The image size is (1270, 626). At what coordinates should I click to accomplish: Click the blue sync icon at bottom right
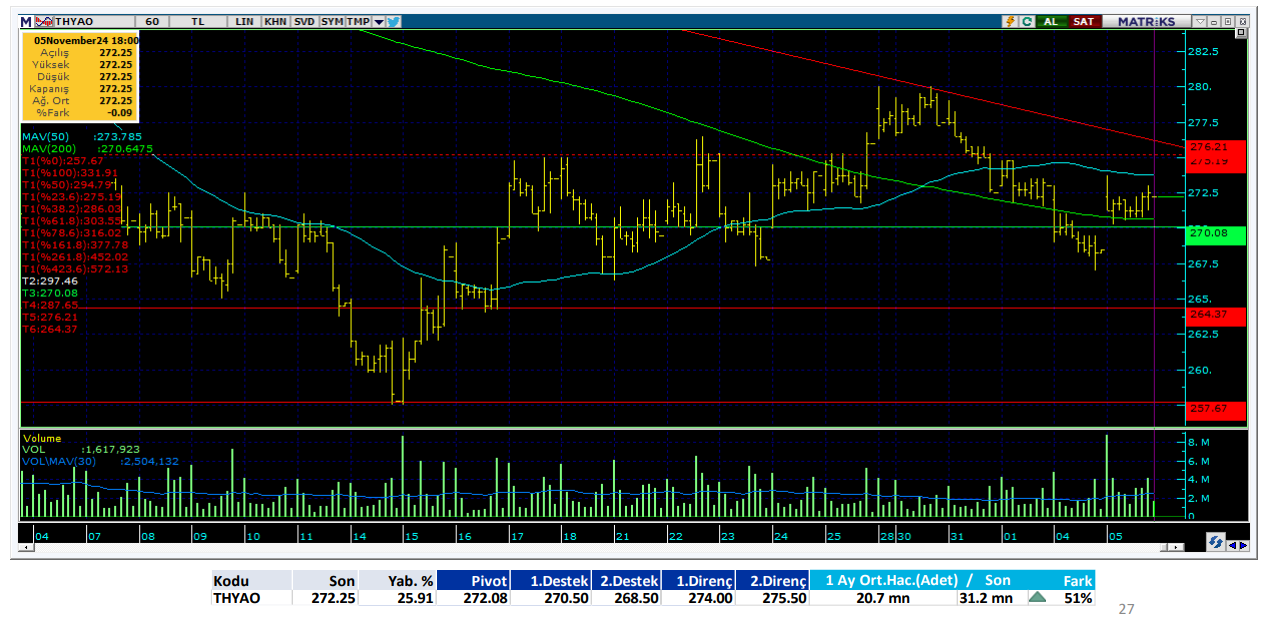point(1215,542)
